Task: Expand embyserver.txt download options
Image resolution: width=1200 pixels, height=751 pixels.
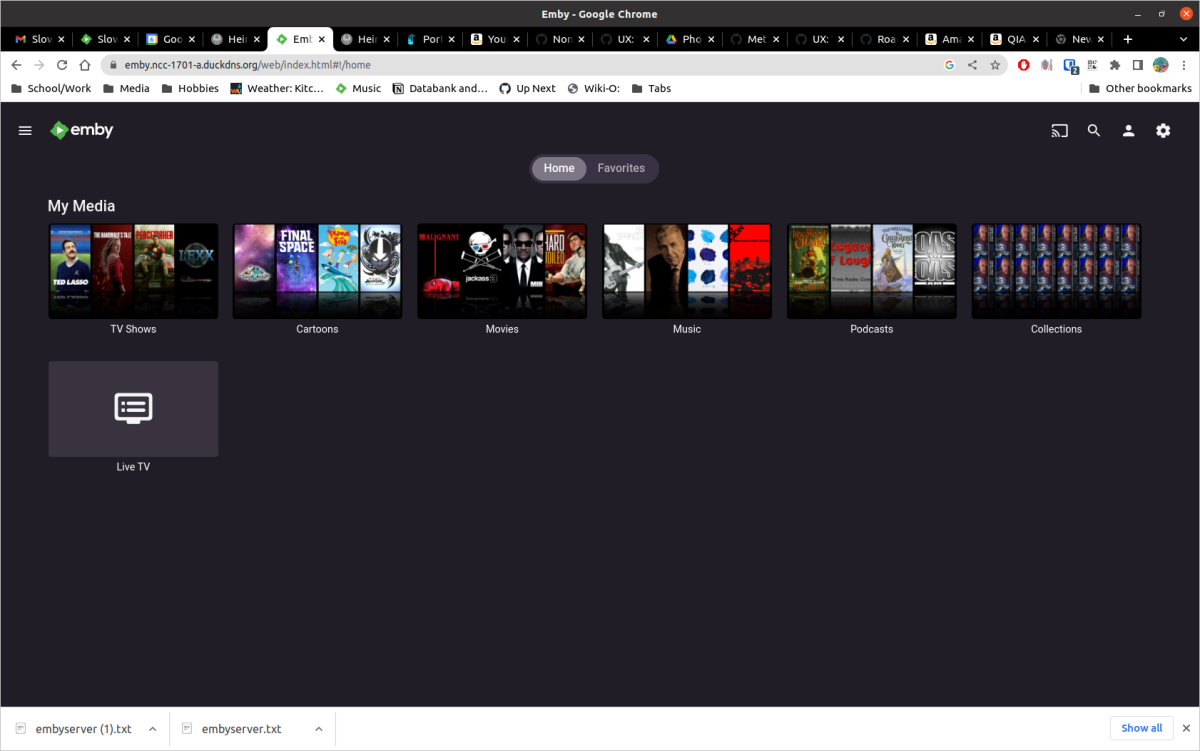Action: coord(319,729)
